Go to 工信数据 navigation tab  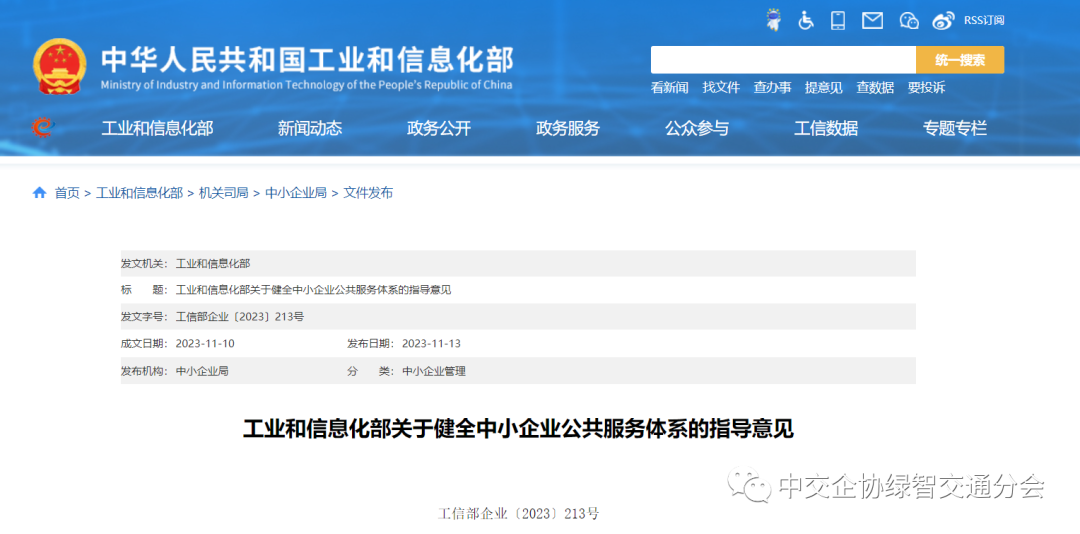tap(826, 128)
